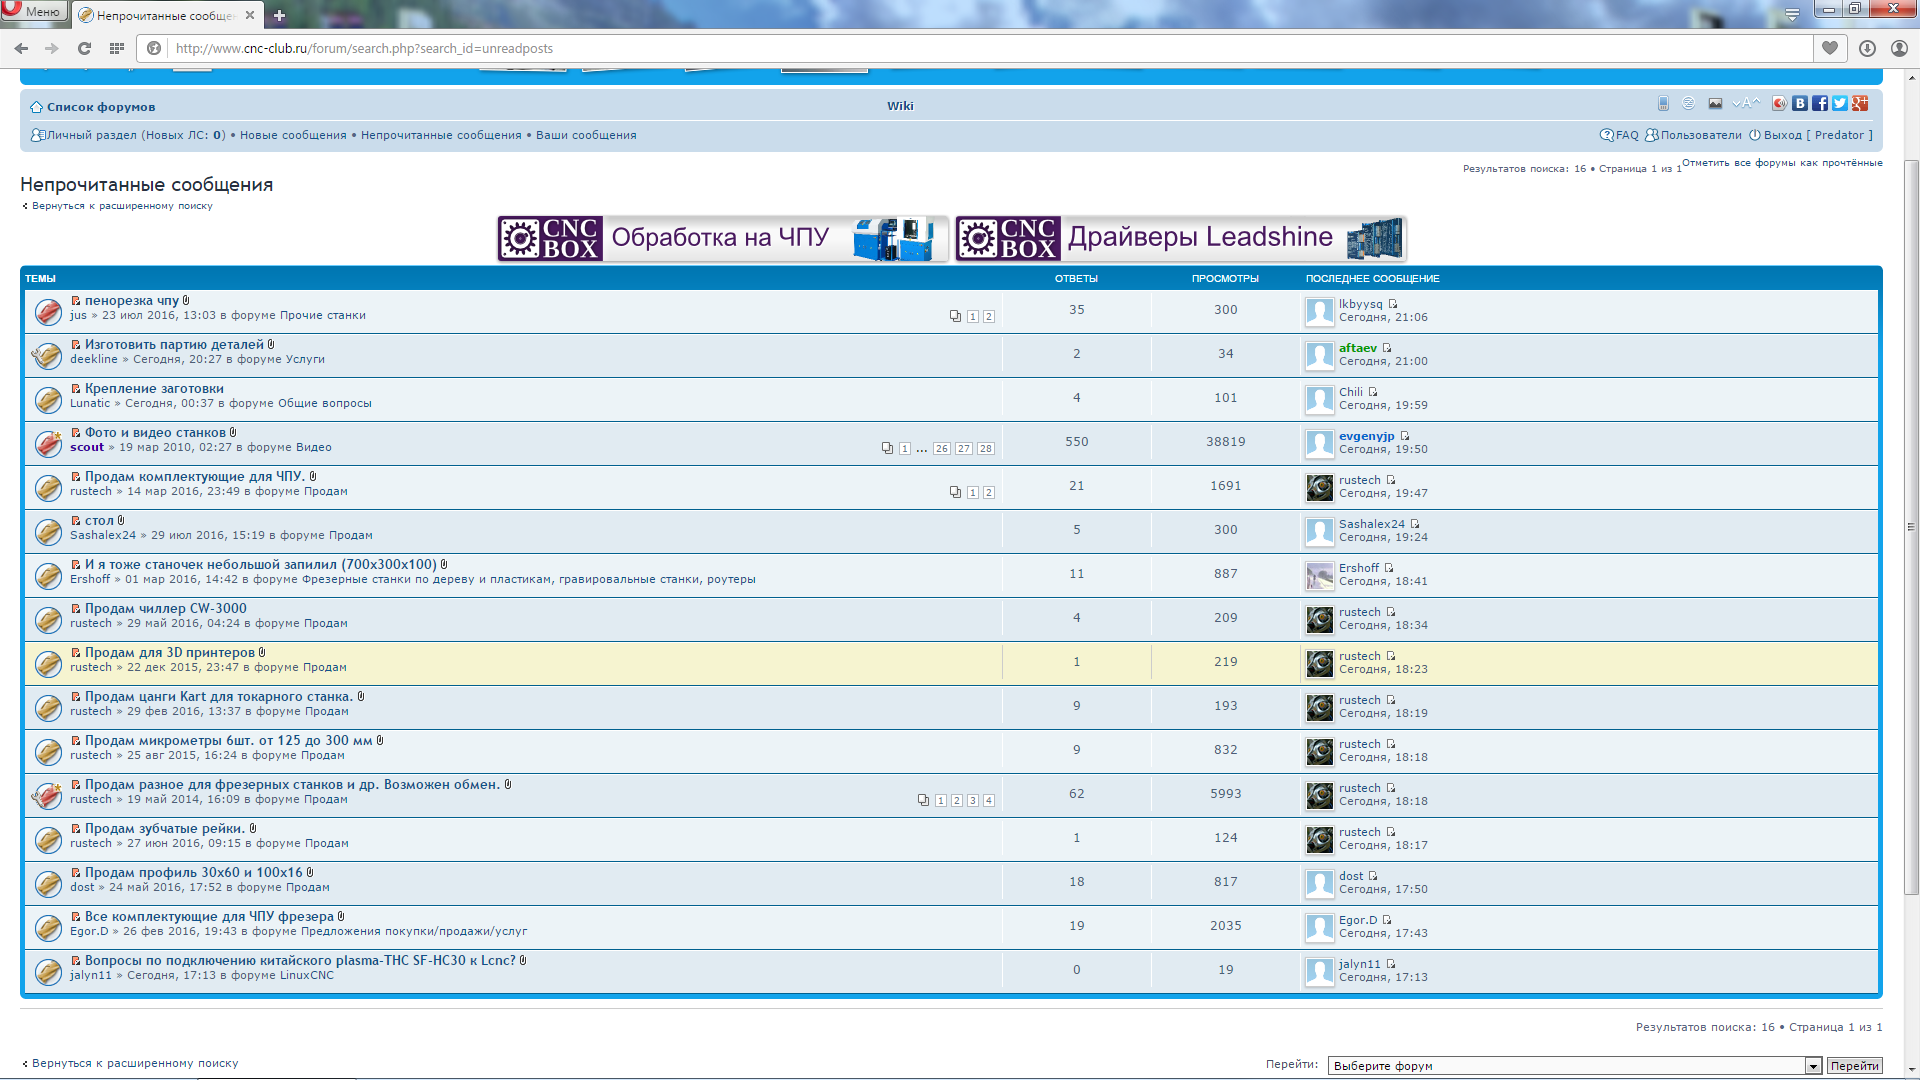Image resolution: width=1920 pixels, height=1080 pixels.
Task: Click the VK share icon
Action: point(1800,104)
